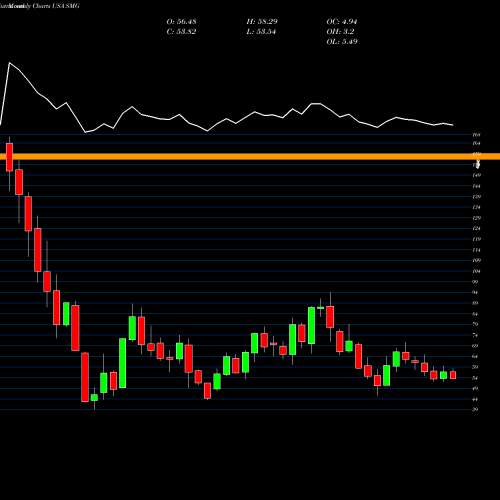Click the first red candlestick near the 164 level

click(10, 157)
